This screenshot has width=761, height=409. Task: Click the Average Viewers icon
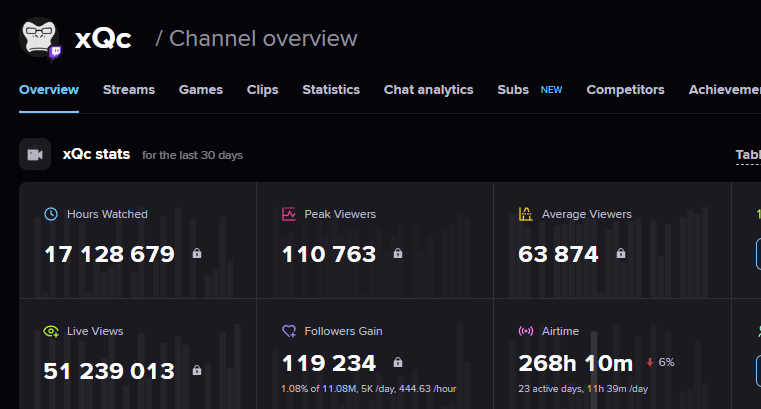pyautogui.click(x=526, y=214)
